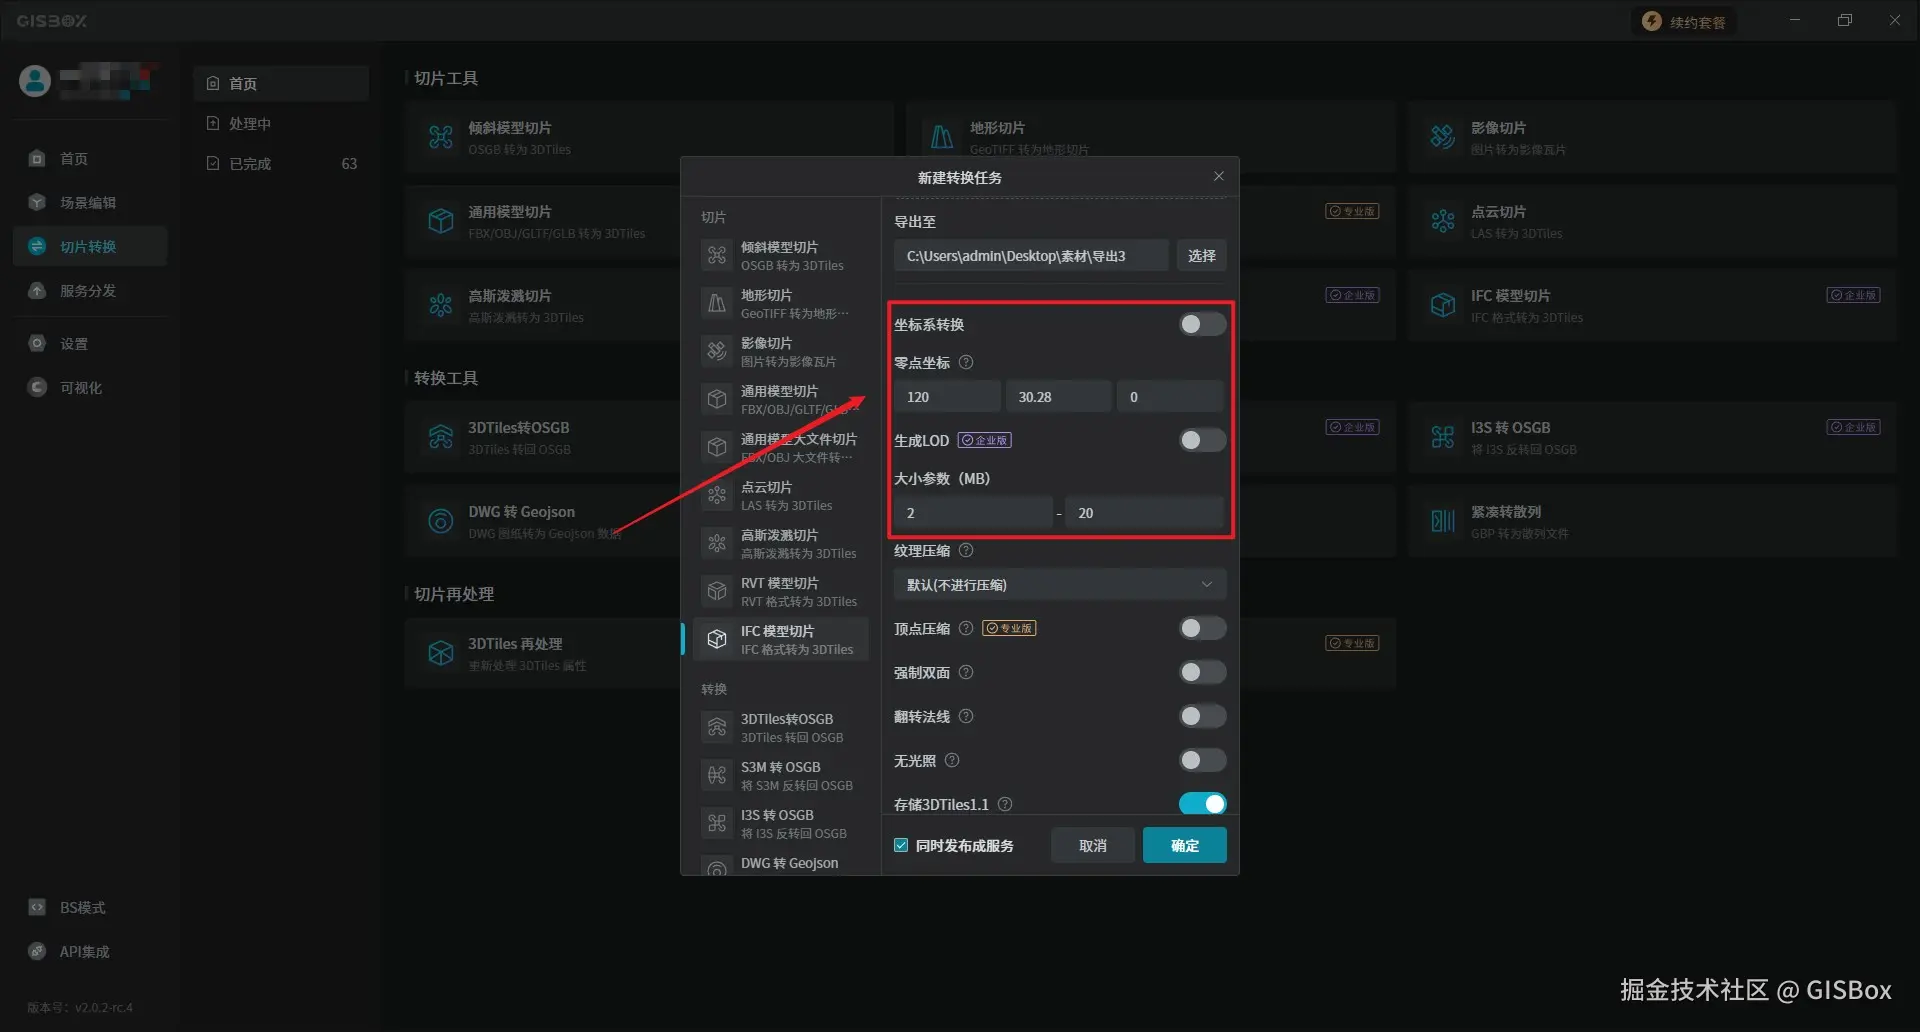Select the 处理中 task tab
This screenshot has height=1032, width=1920.
pyautogui.click(x=281, y=123)
